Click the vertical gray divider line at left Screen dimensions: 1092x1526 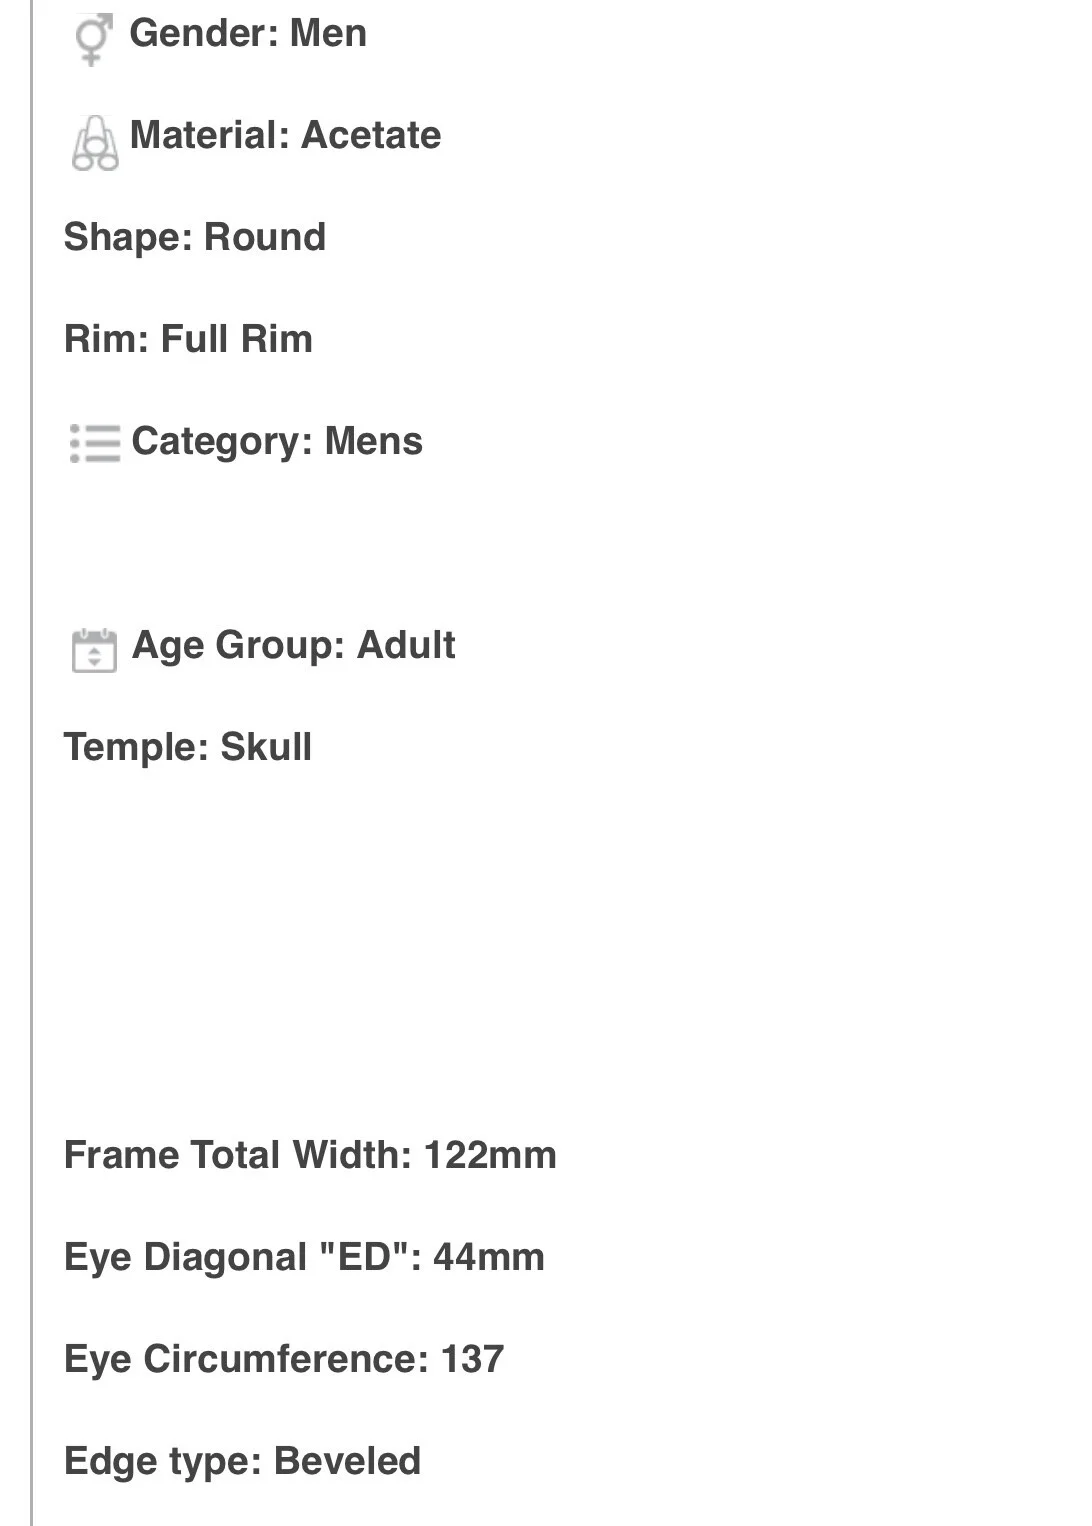click(x=32, y=763)
